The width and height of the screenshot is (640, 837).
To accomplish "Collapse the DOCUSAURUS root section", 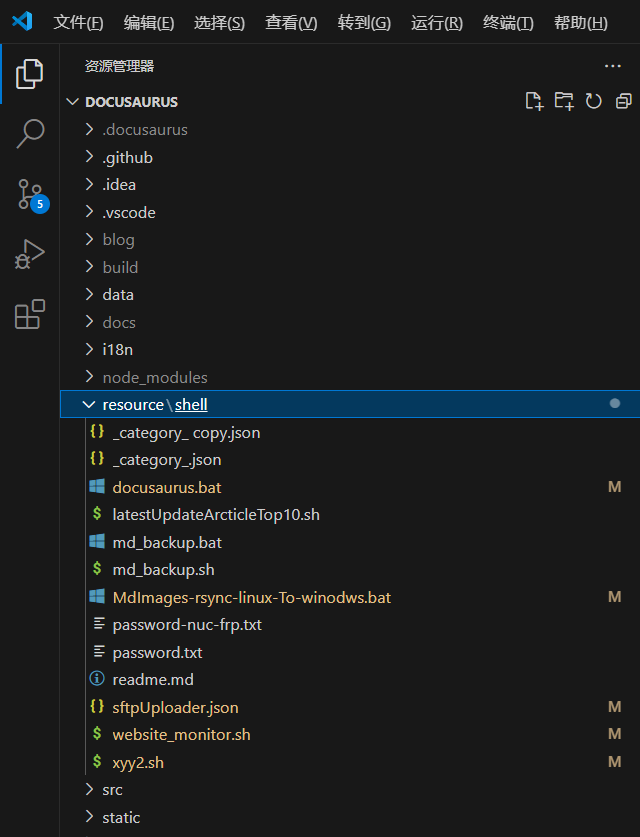I will (x=73, y=101).
